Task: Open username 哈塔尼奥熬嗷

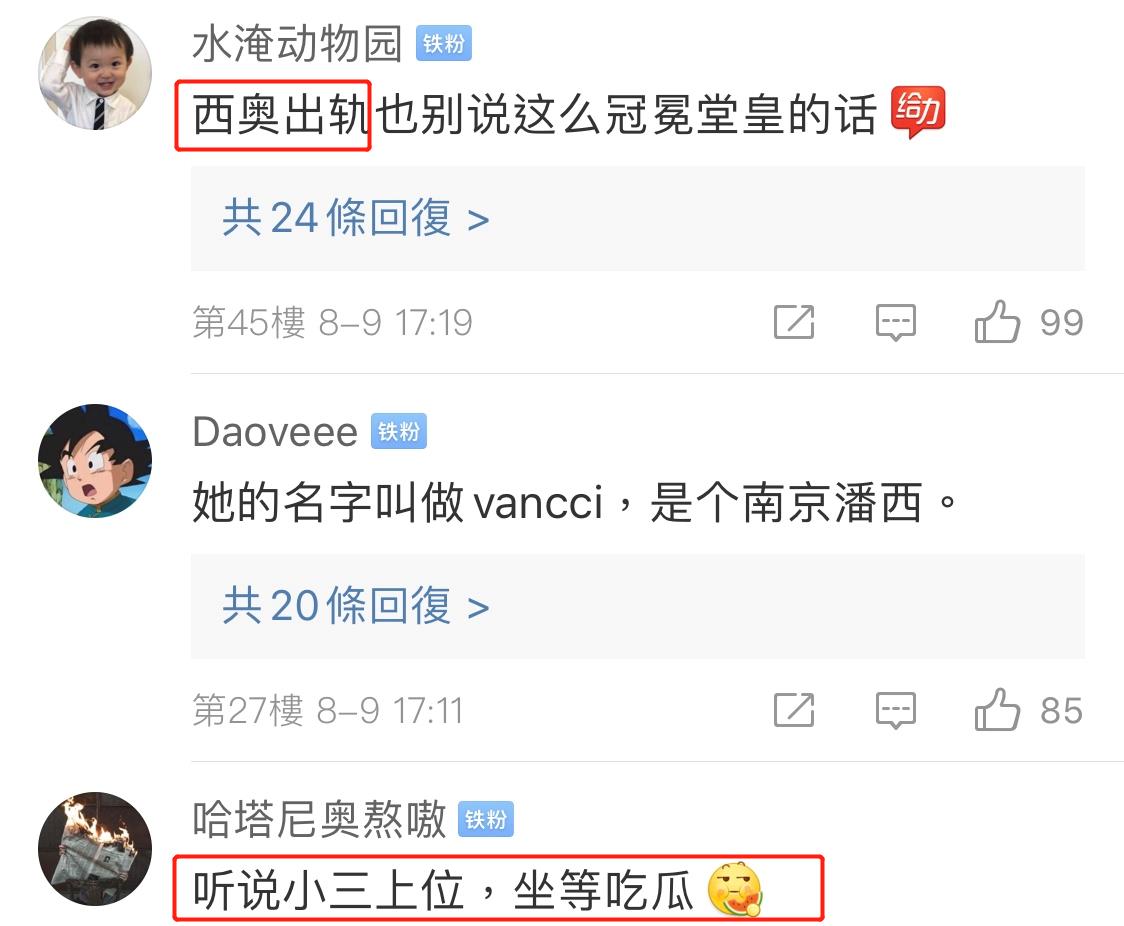Action: 320,818
